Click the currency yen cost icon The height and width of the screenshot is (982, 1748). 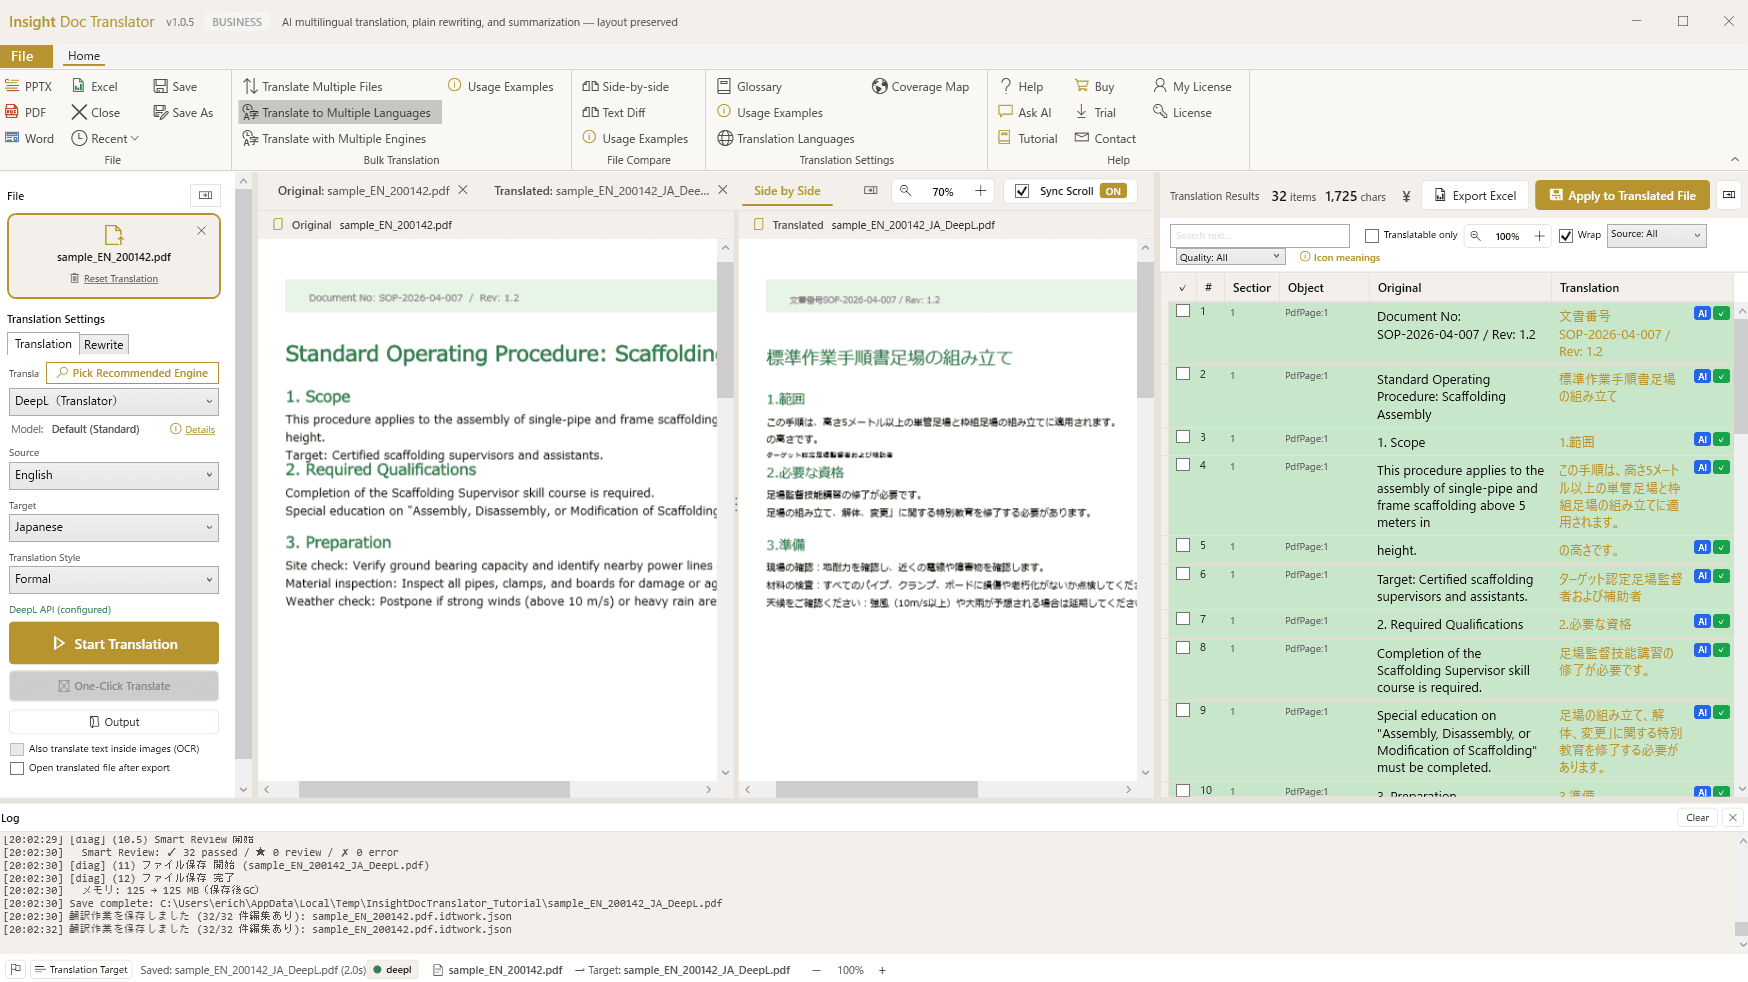[1406, 196]
